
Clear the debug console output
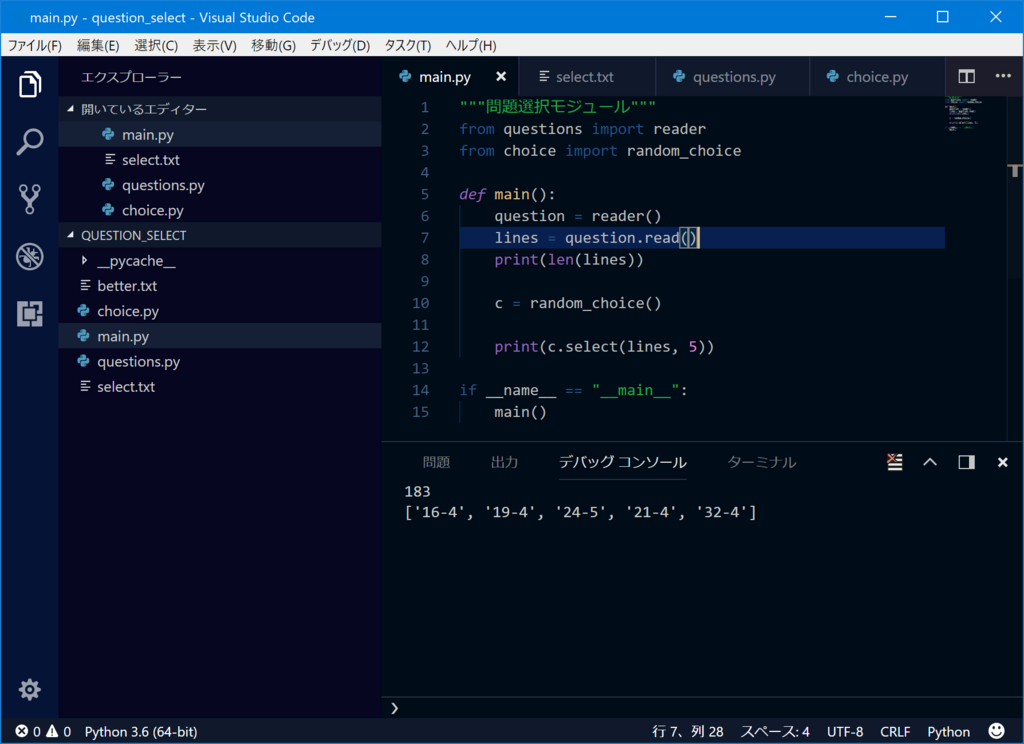[x=895, y=462]
